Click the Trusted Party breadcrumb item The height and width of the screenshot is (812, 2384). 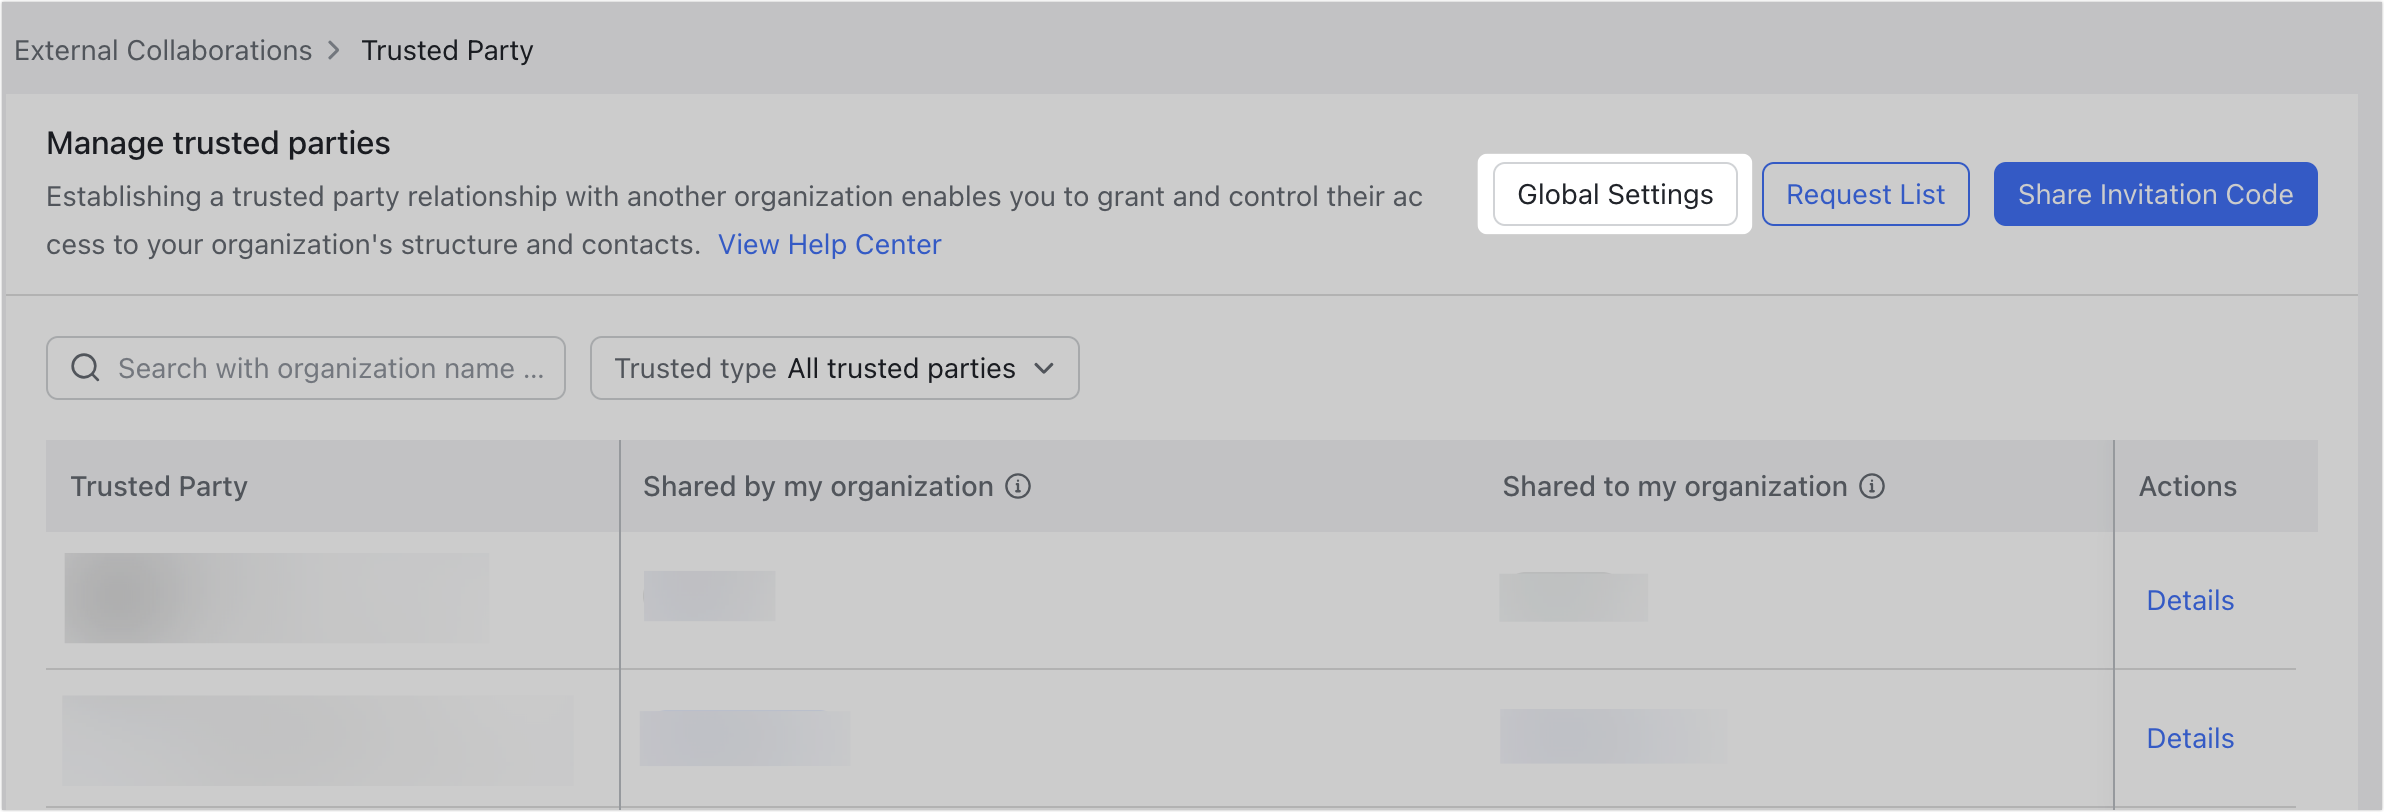tap(447, 50)
